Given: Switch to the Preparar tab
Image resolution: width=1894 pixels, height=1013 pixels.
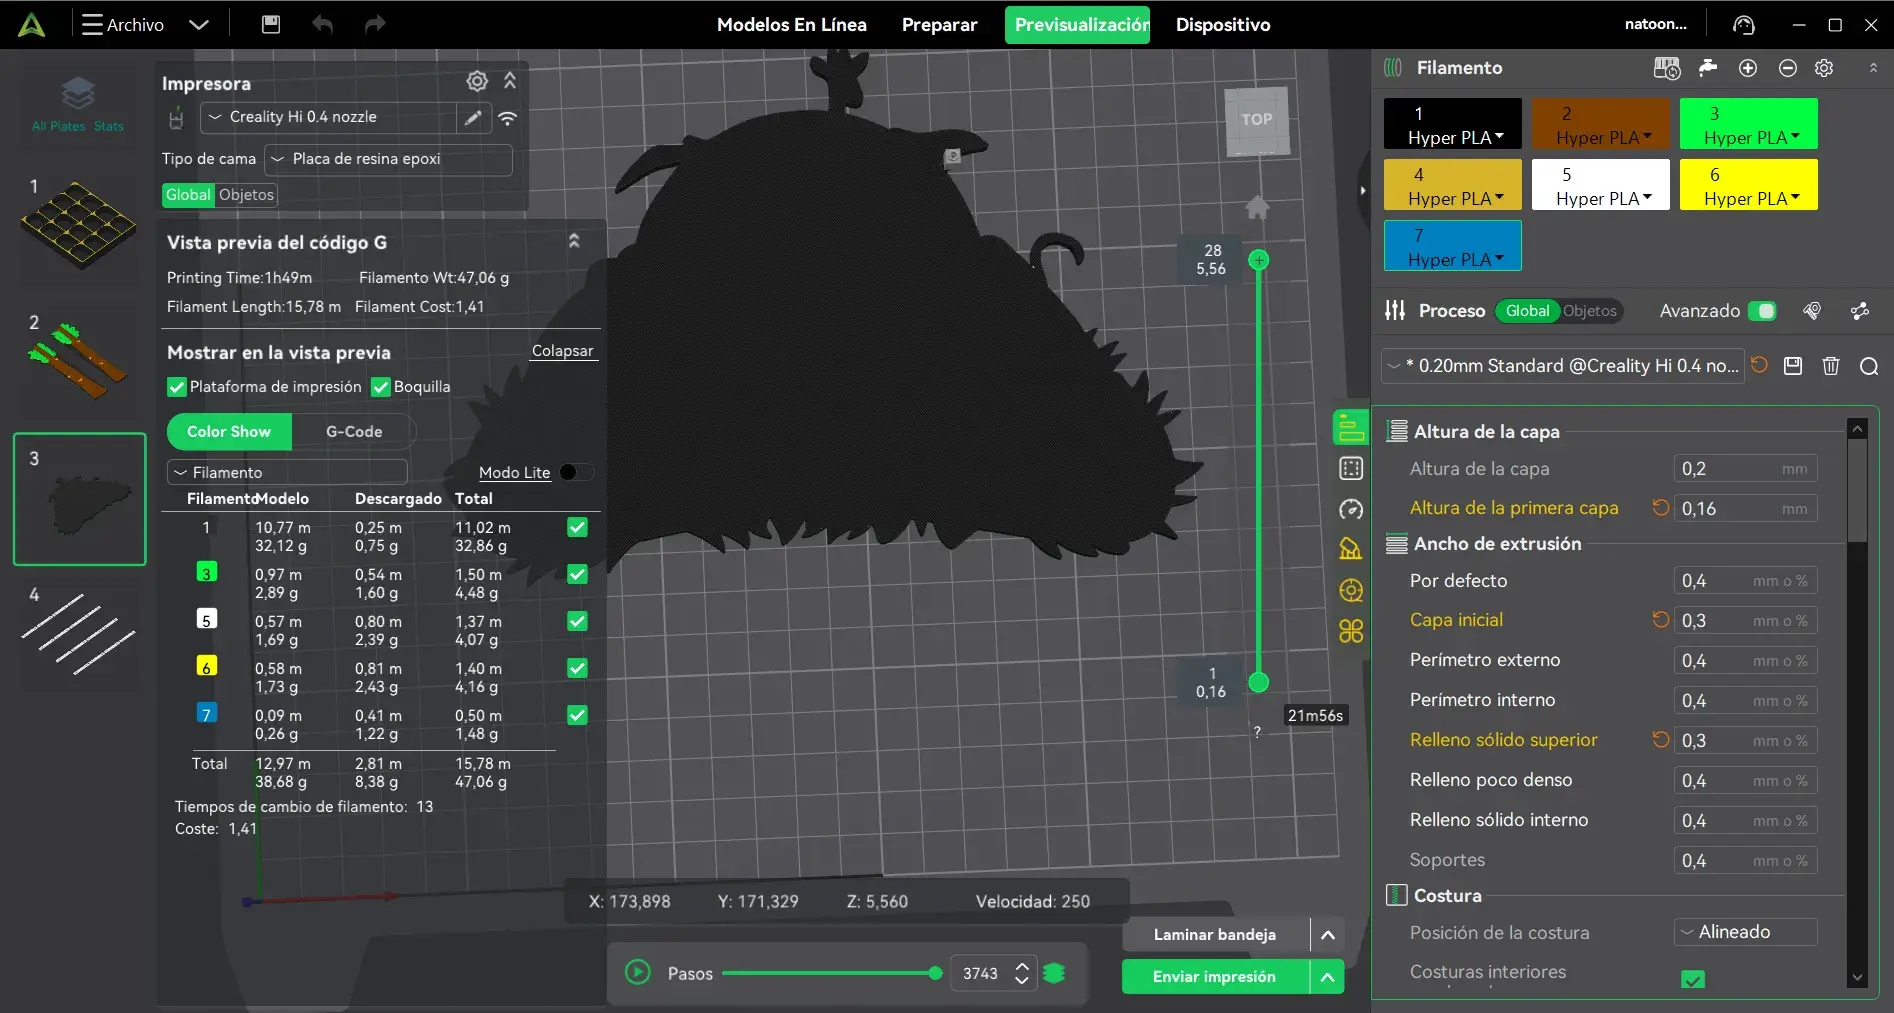Looking at the screenshot, I should [x=939, y=25].
